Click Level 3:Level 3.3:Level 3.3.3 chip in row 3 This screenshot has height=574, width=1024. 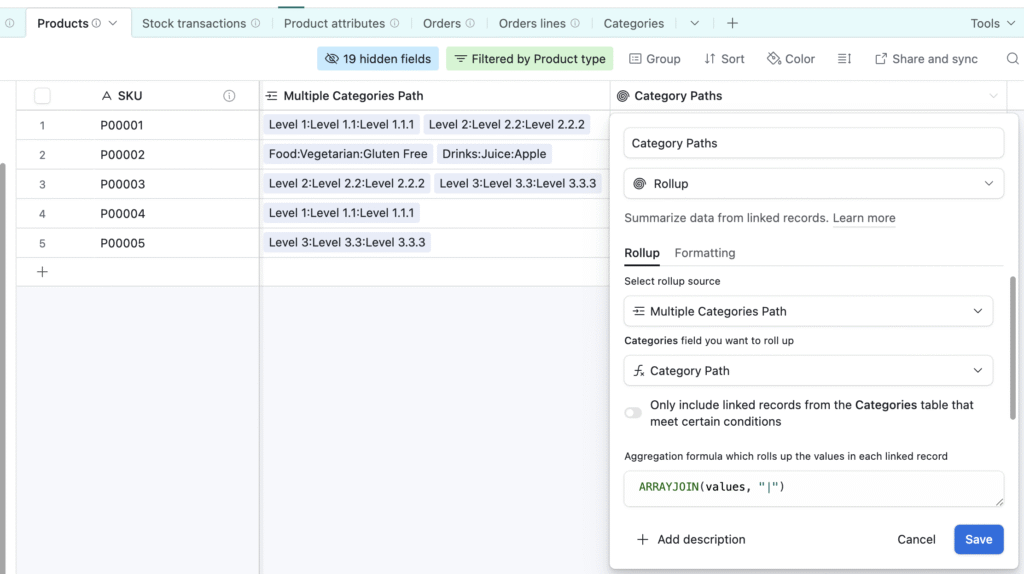[x=518, y=183]
